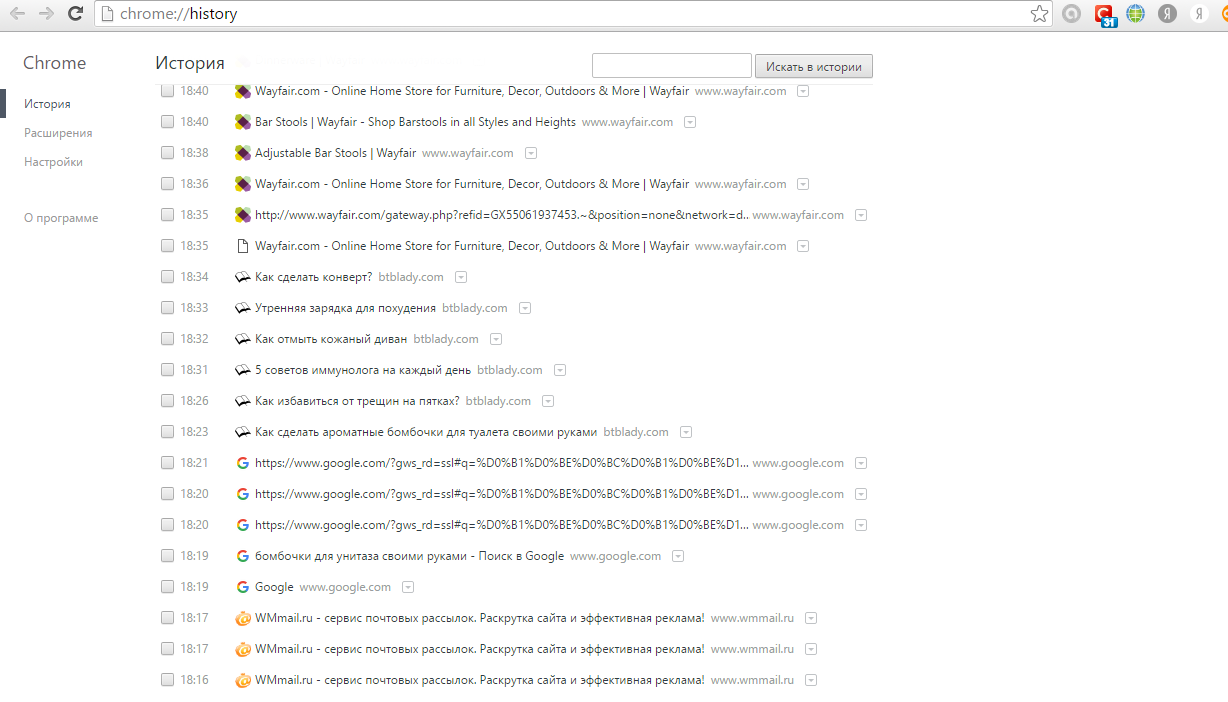Select checkbox for the 18:26 трещин на пятках entry
Image resolution: width=1228 pixels, height=702 pixels.
(167, 401)
